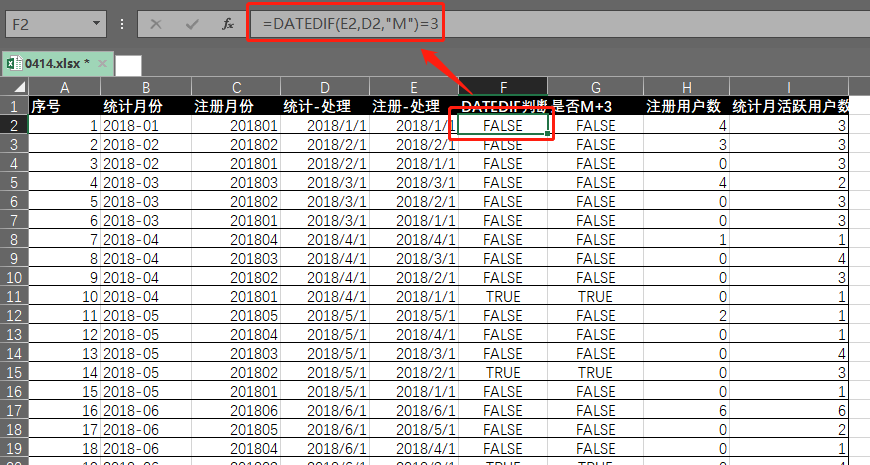Select cell G11 showing TRUE

tap(595, 296)
